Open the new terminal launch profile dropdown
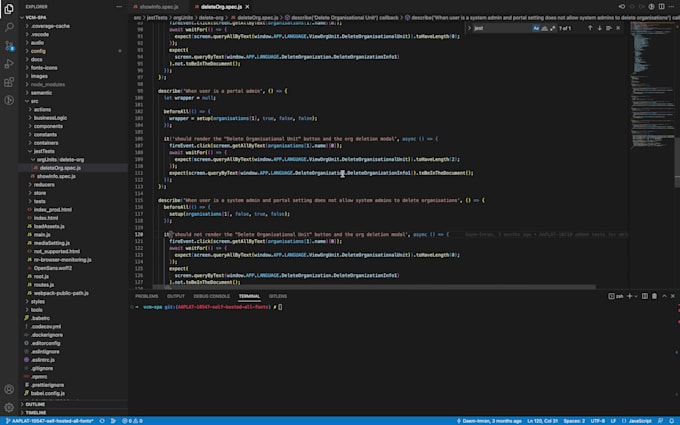Screen dimensions: 680x425 (636, 296)
